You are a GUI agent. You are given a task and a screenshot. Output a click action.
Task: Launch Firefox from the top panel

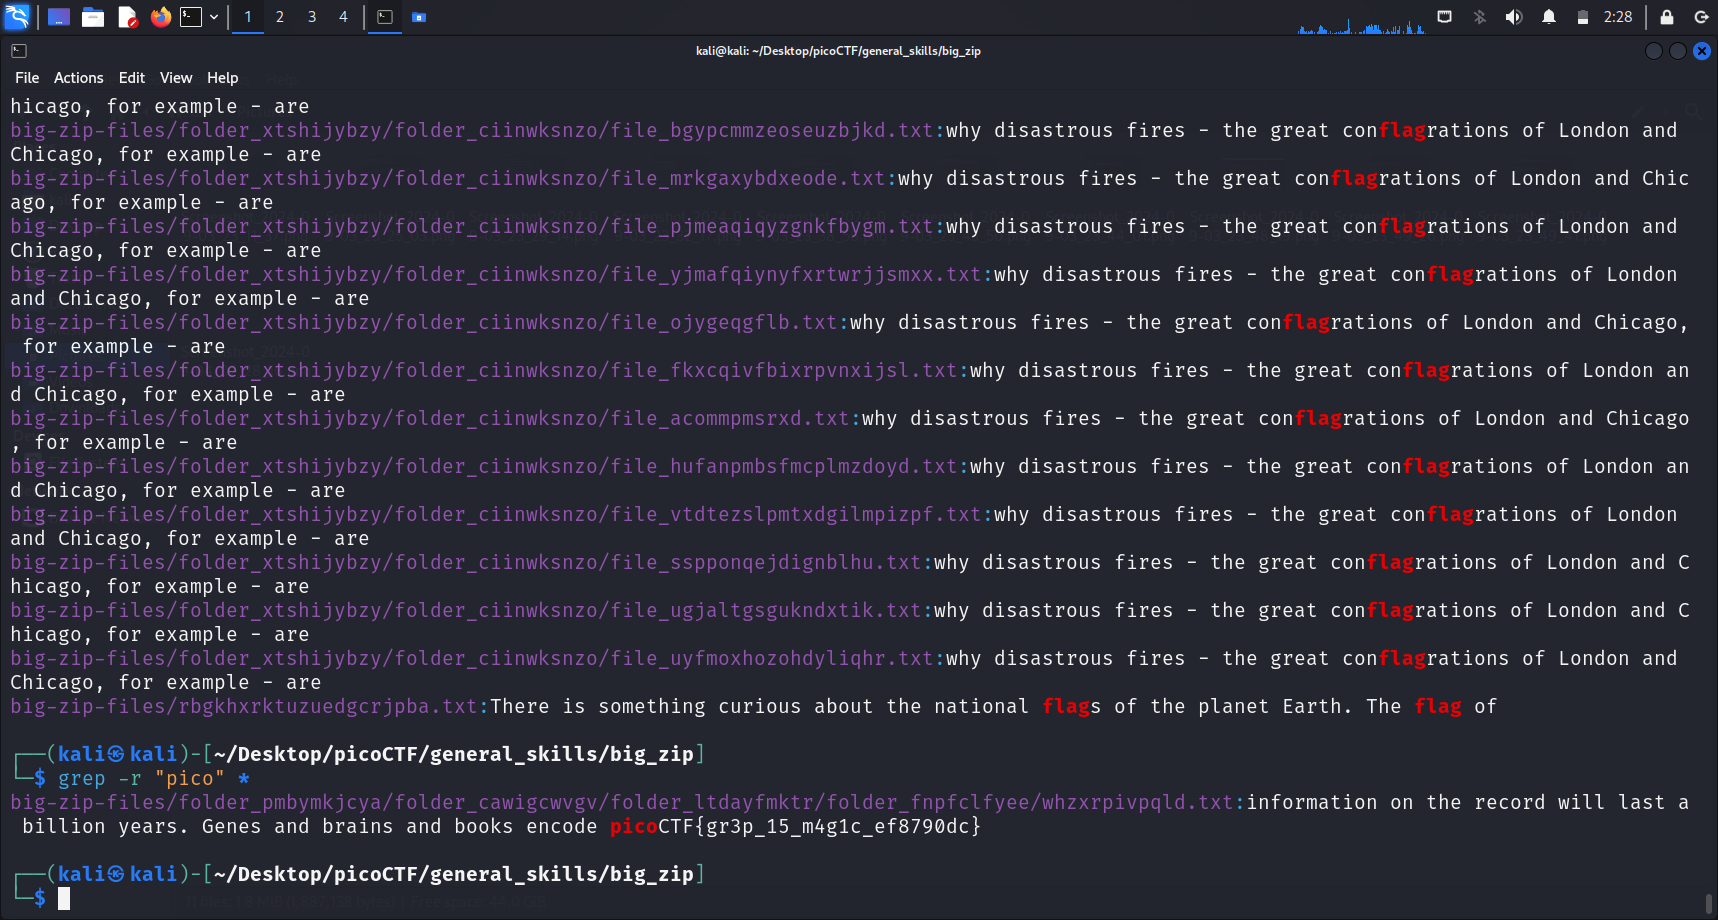160,17
